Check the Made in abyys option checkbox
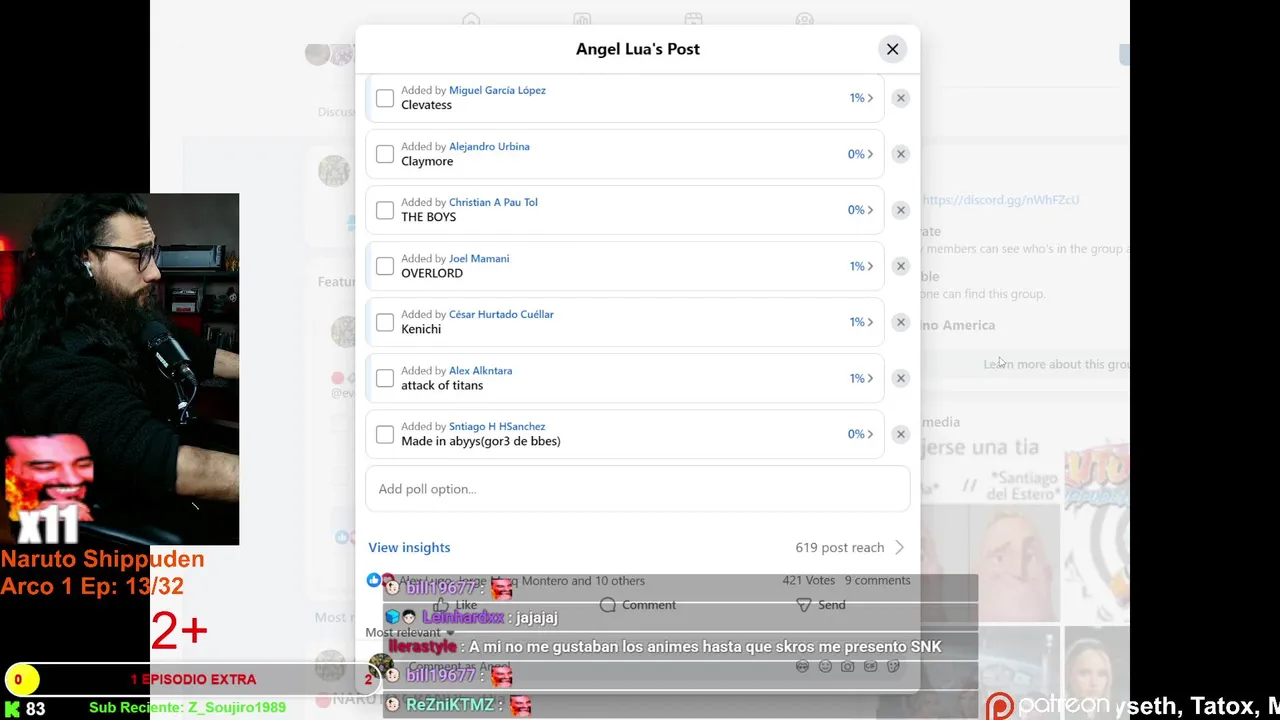The height and width of the screenshot is (720, 1280). (x=385, y=434)
